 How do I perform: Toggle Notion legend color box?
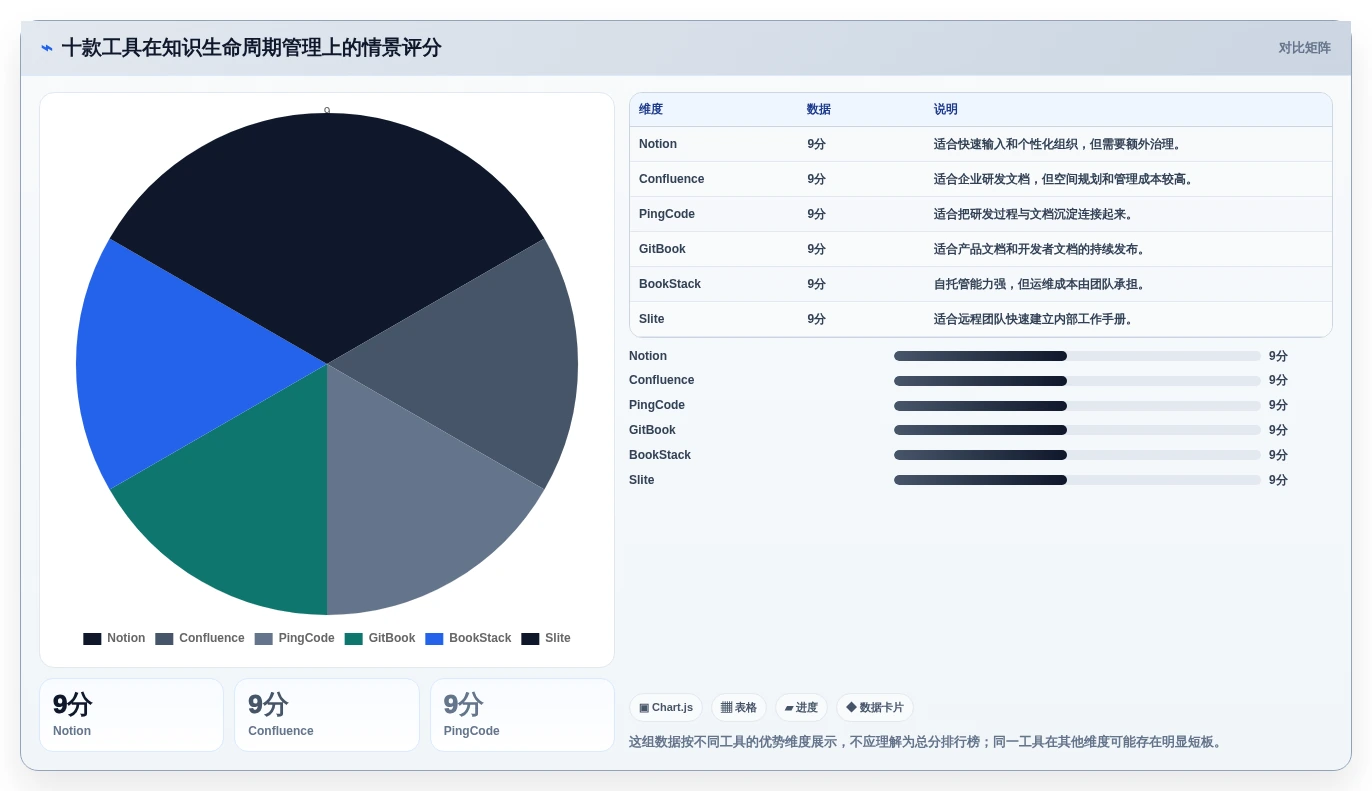(x=92, y=638)
